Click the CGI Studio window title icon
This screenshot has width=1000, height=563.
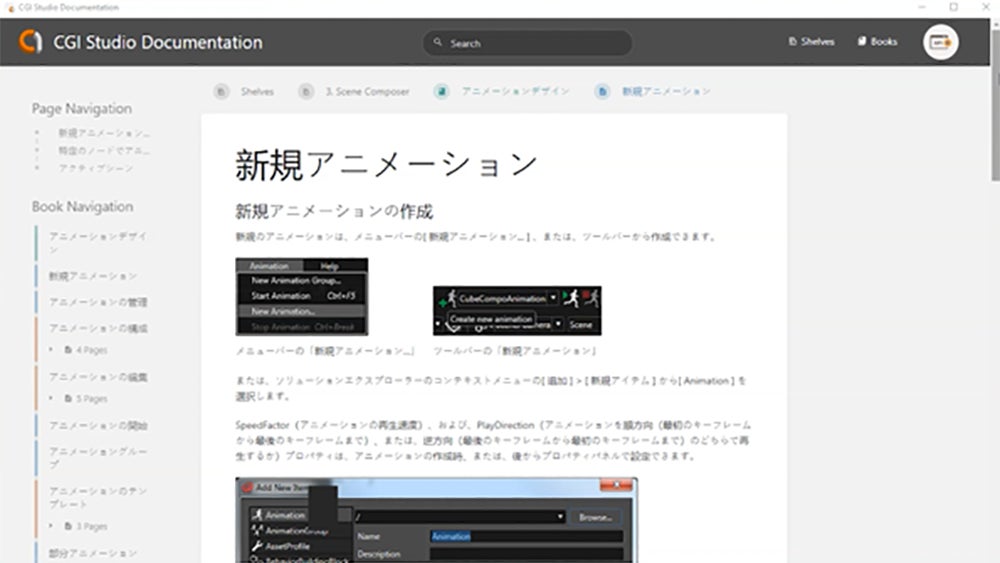[10, 8]
